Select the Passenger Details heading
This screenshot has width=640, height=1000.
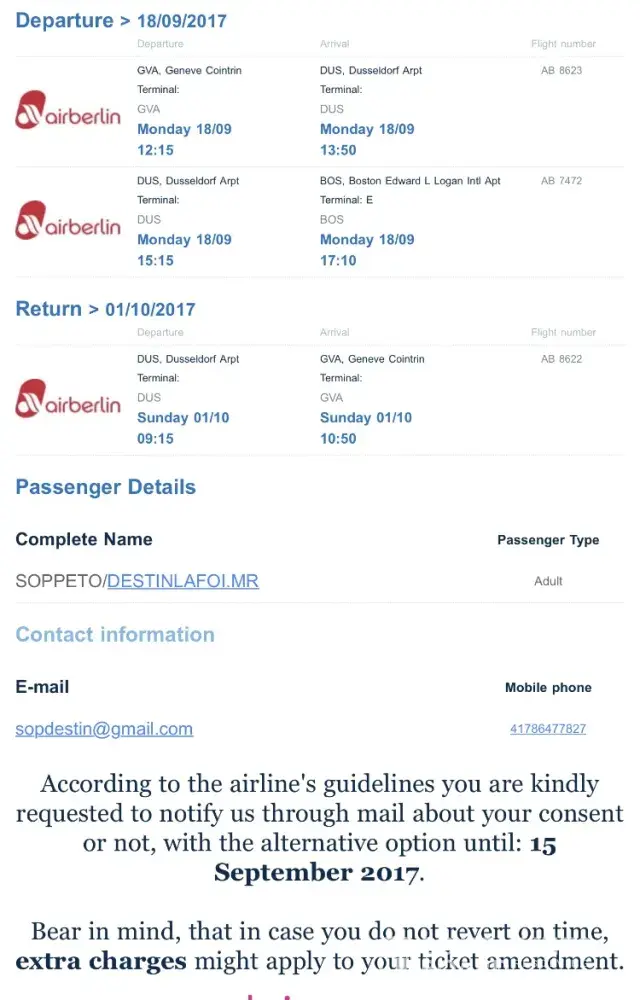coord(105,487)
